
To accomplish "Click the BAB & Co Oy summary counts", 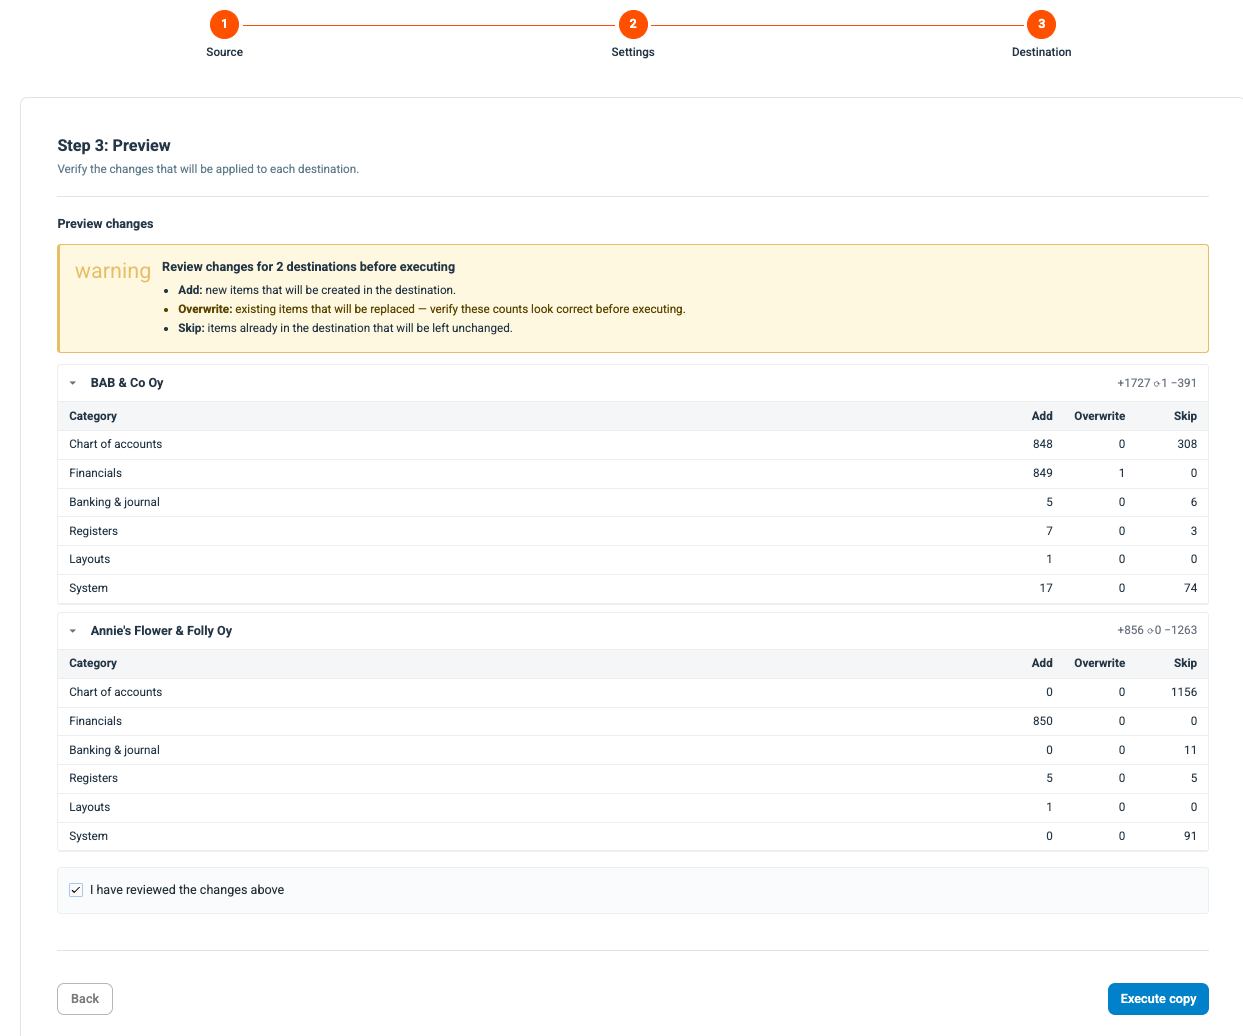I will click(1157, 383).
